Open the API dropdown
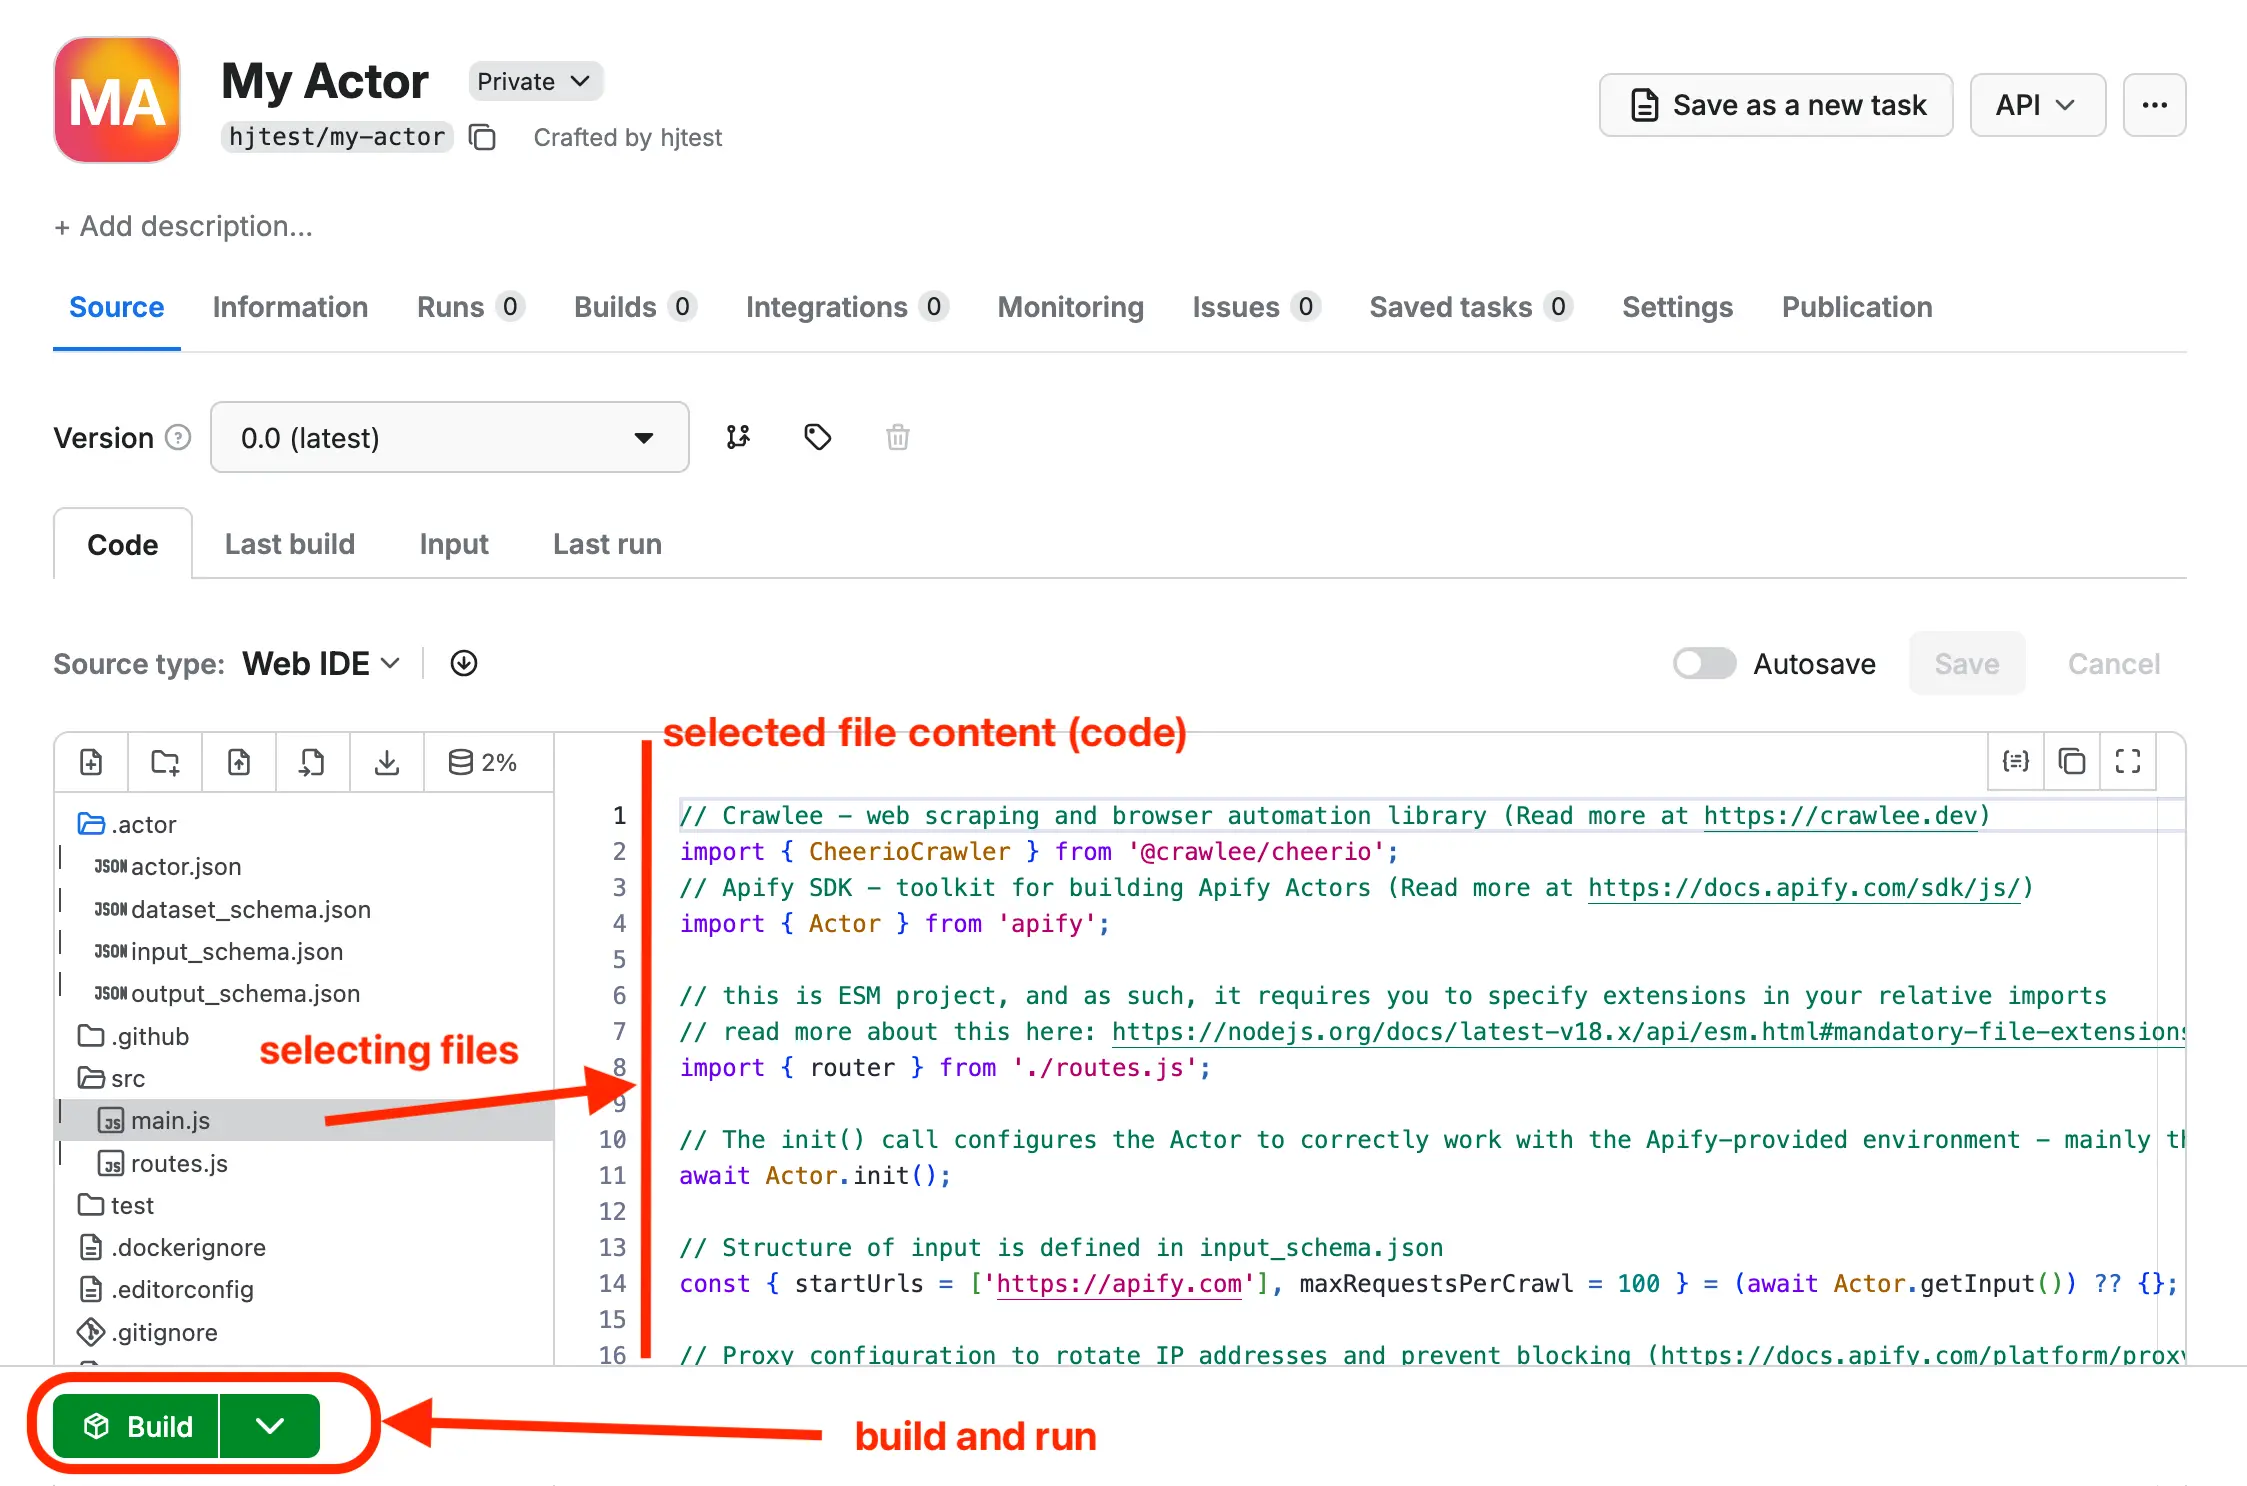 tap(2037, 105)
